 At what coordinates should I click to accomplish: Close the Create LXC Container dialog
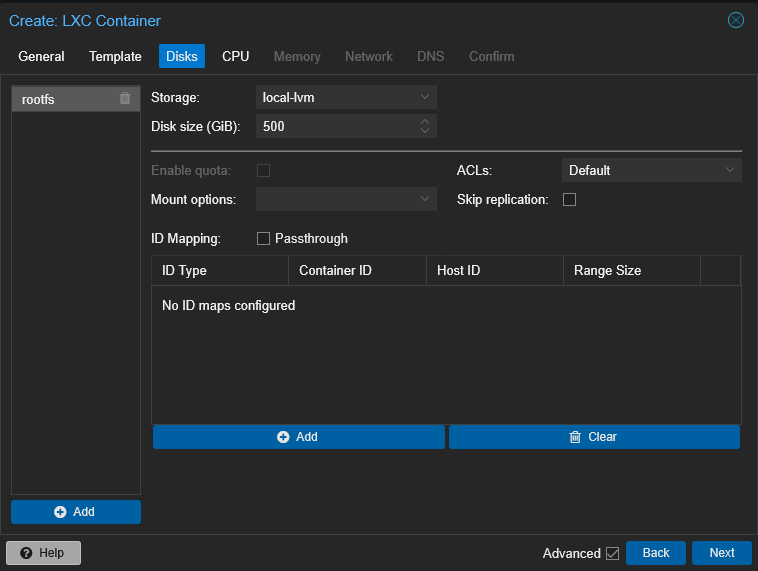[735, 20]
